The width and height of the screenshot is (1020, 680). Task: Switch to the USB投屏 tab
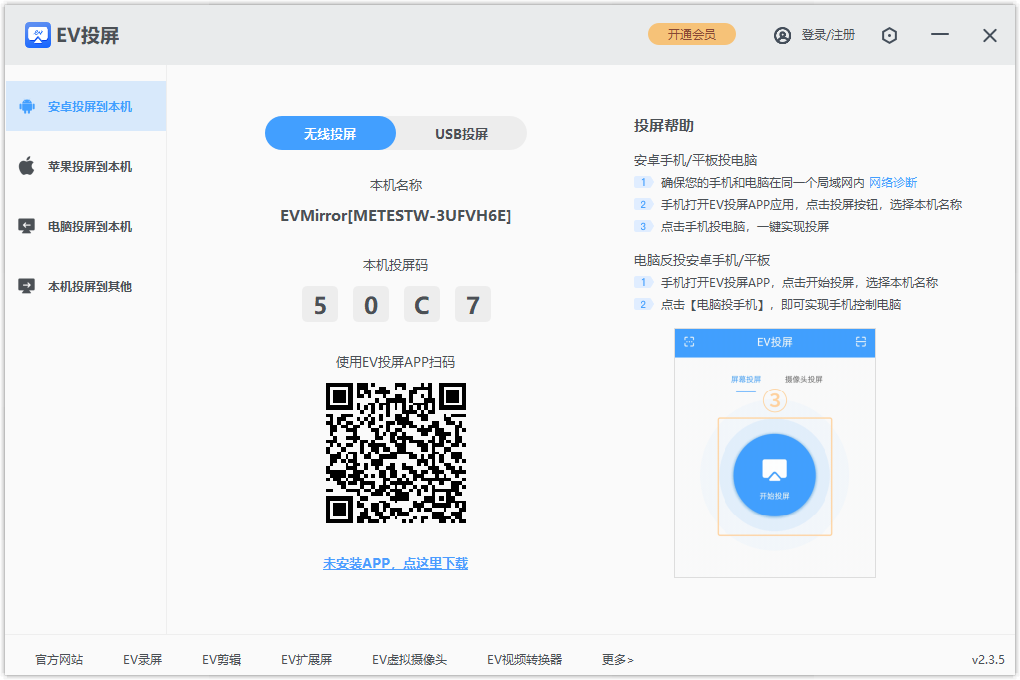point(460,132)
